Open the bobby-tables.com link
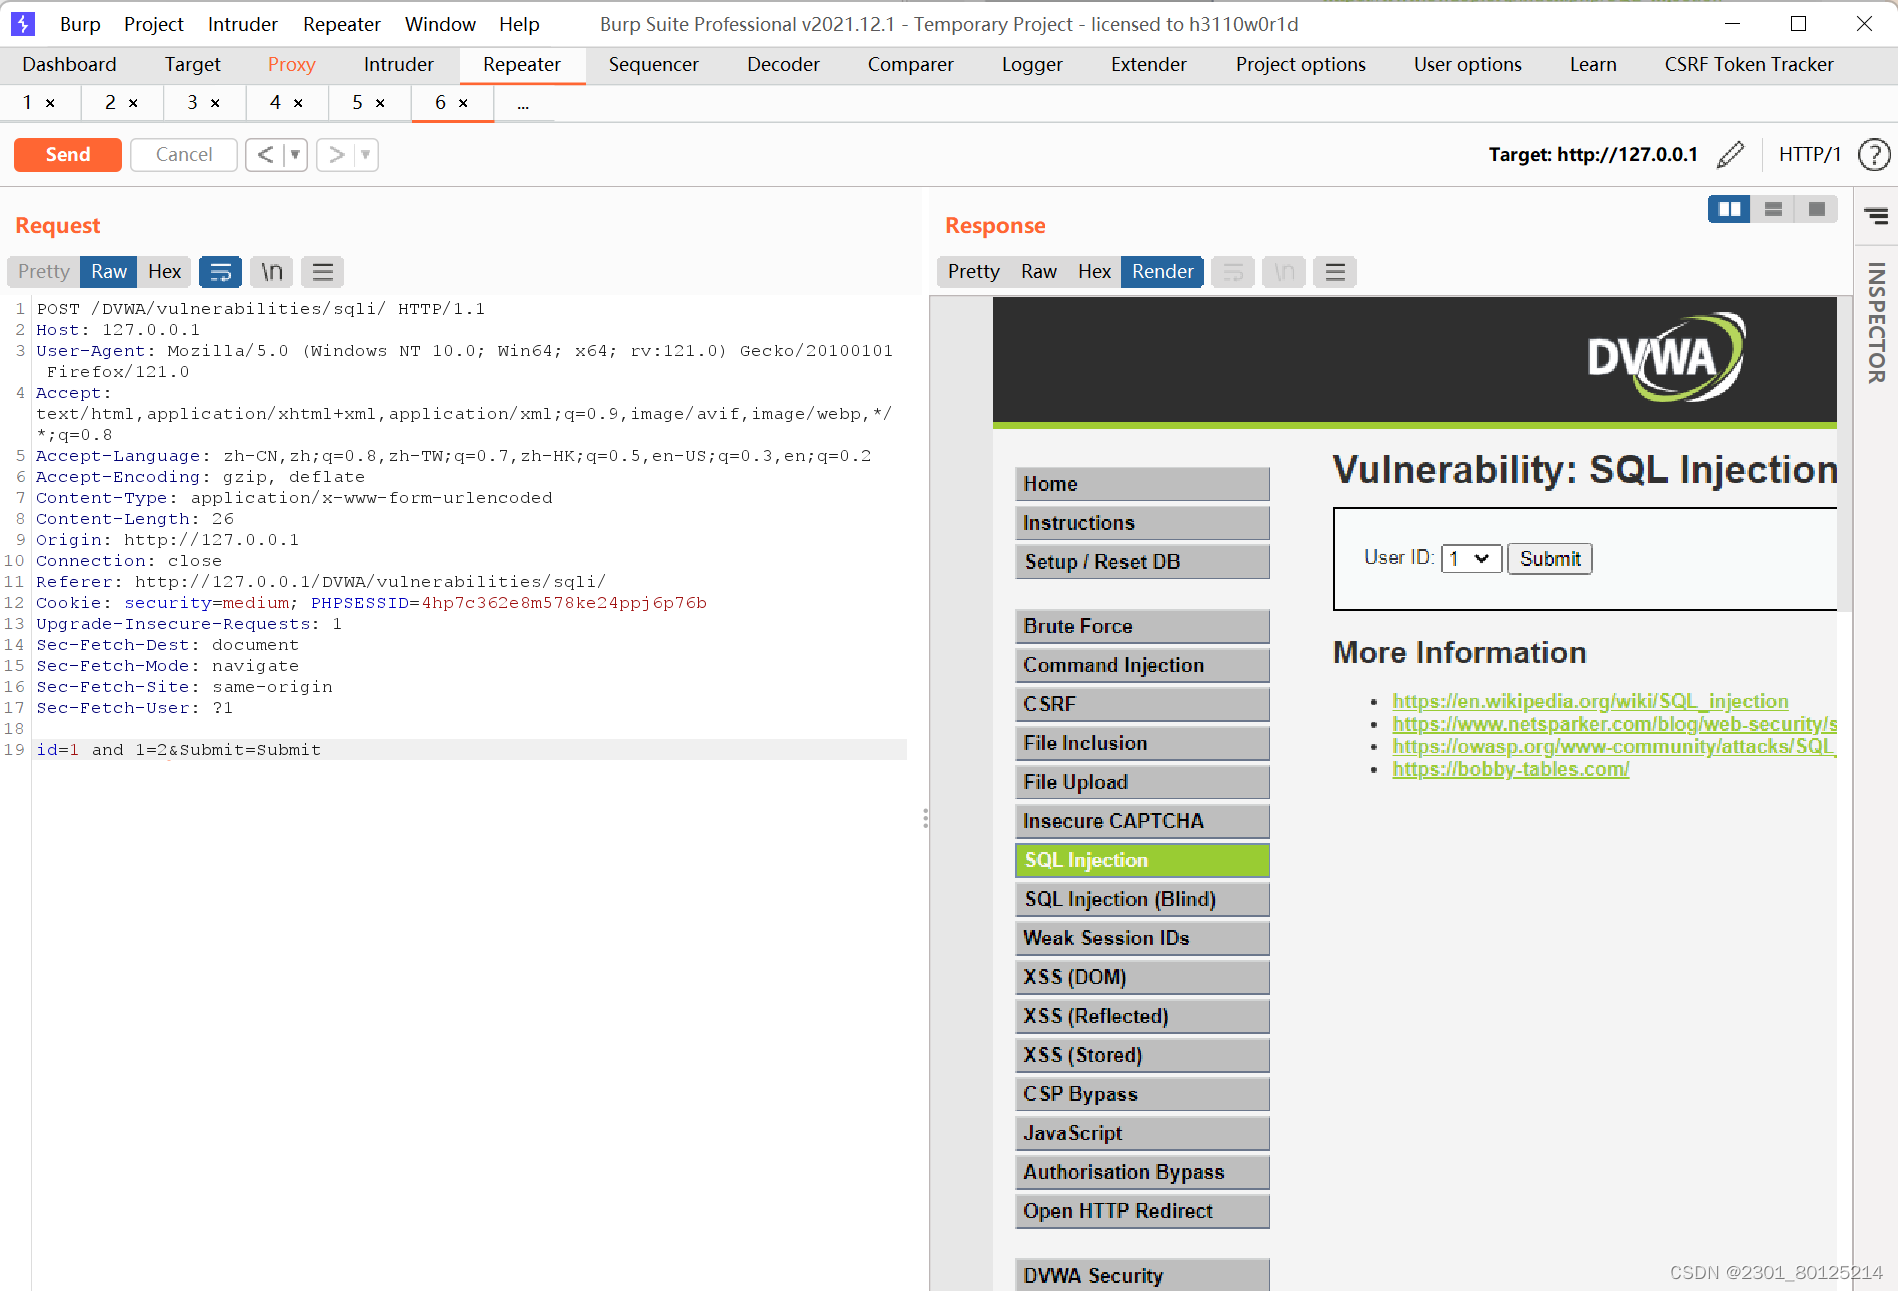 (1510, 769)
